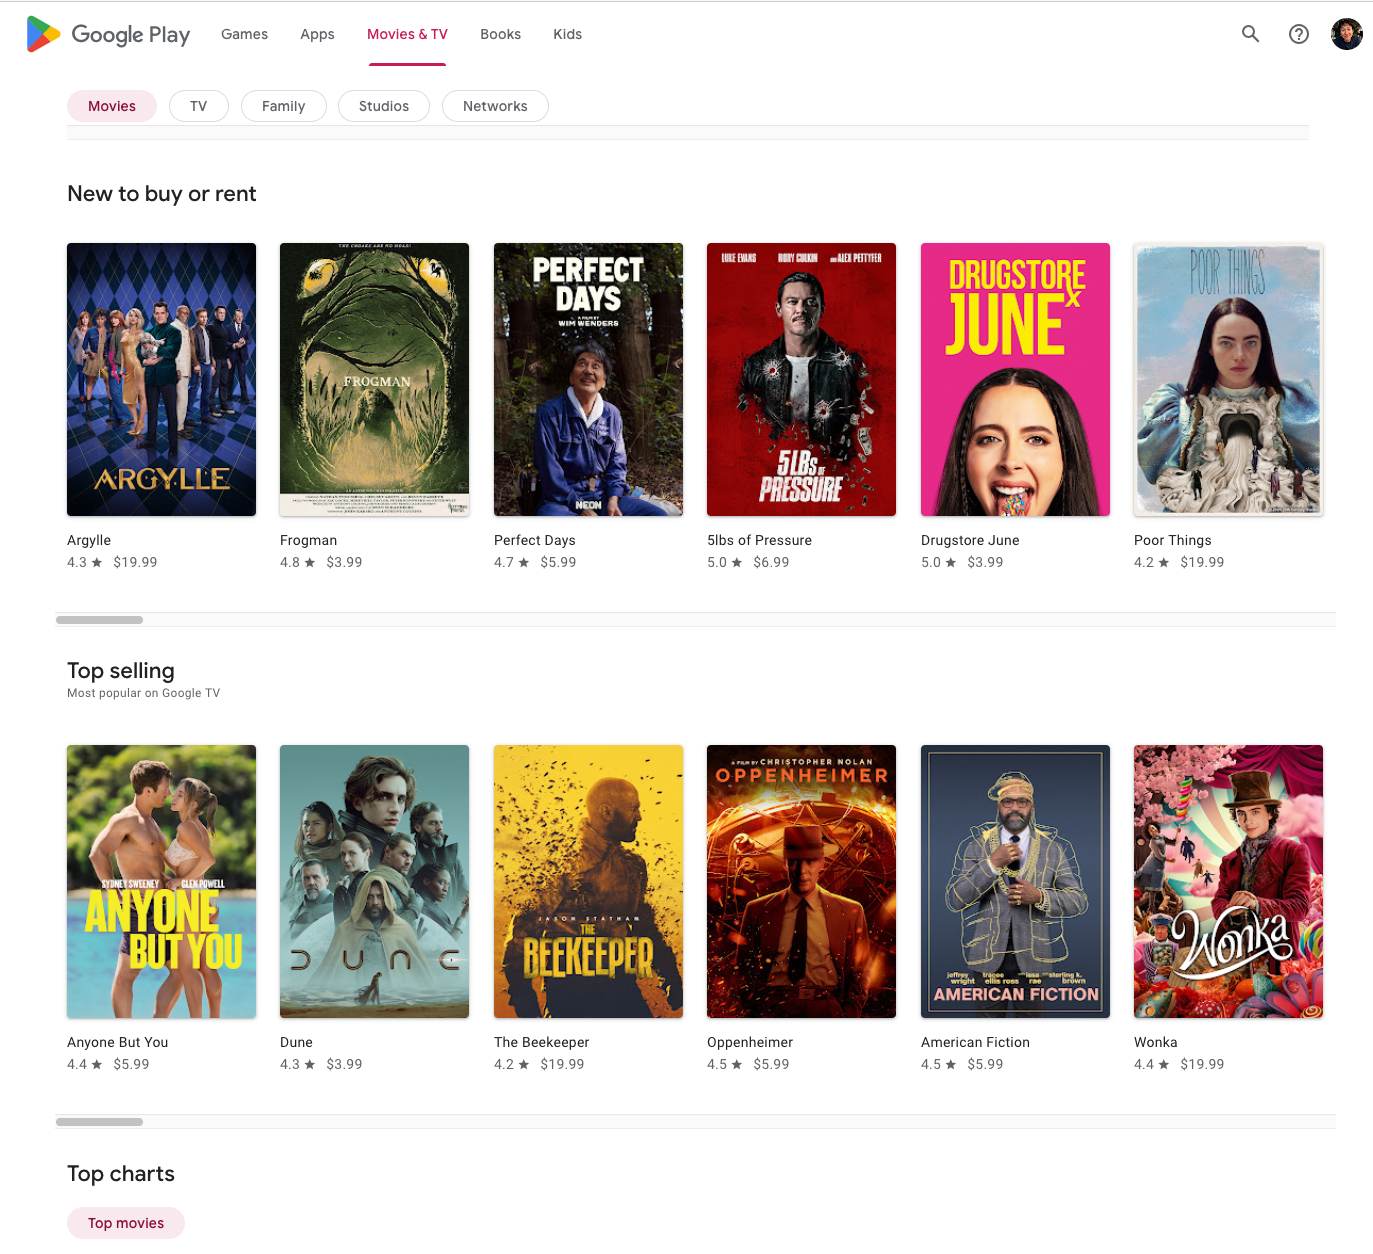Viewport: 1373px width, 1254px height.
Task: Open the account profile avatar
Action: coord(1347,34)
